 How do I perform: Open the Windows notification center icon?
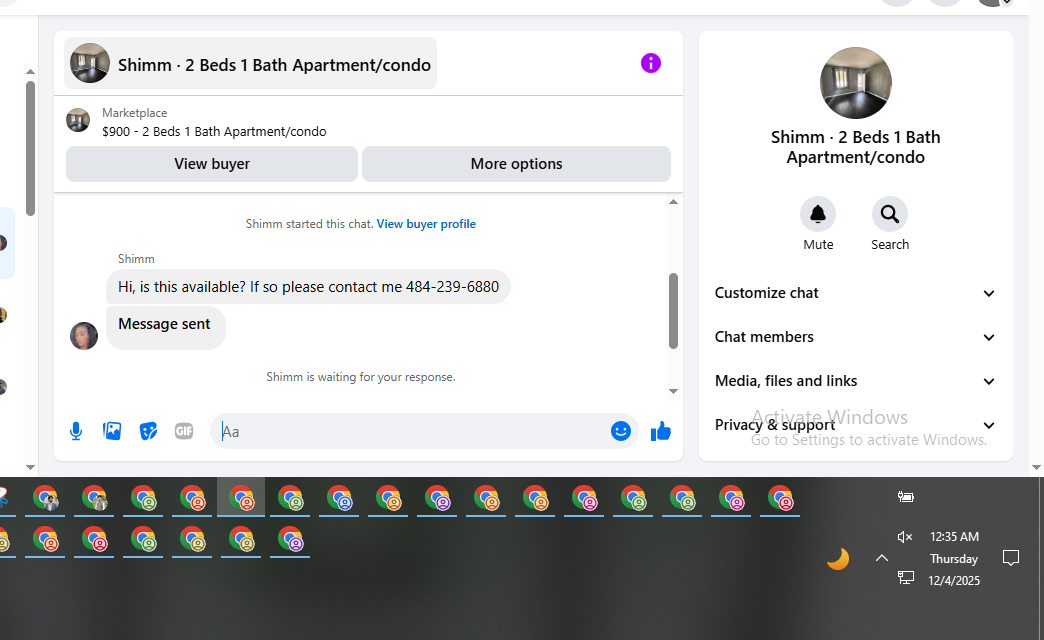point(1011,558)
